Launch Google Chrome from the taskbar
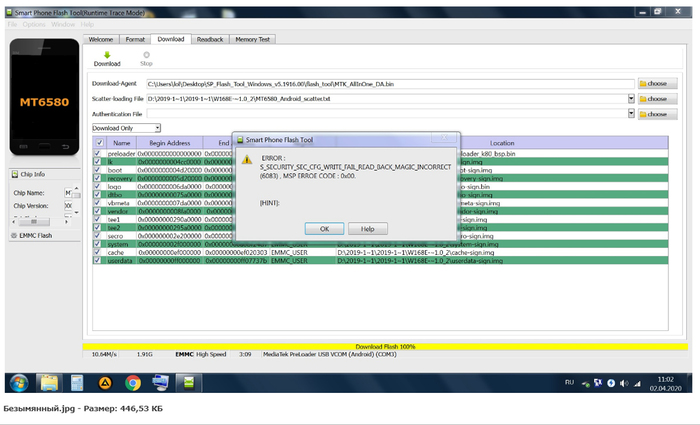The height and width of the screenshot is (425, 700). (133, 383)
